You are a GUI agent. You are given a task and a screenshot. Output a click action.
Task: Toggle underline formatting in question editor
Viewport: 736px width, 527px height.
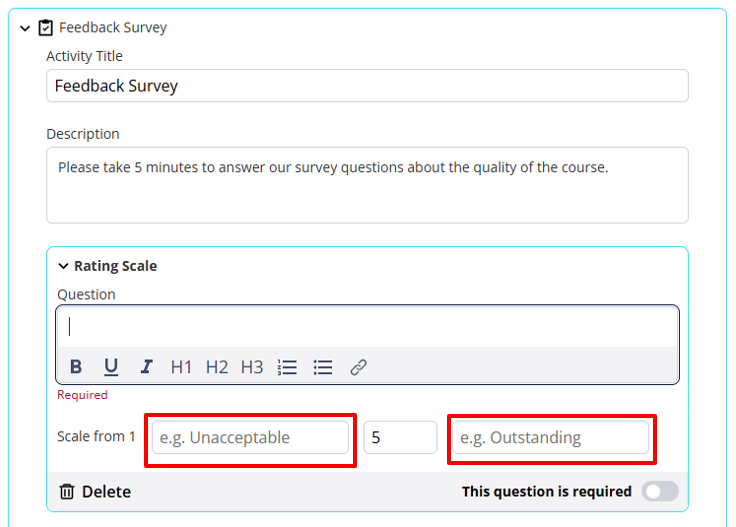coord(111,367)
